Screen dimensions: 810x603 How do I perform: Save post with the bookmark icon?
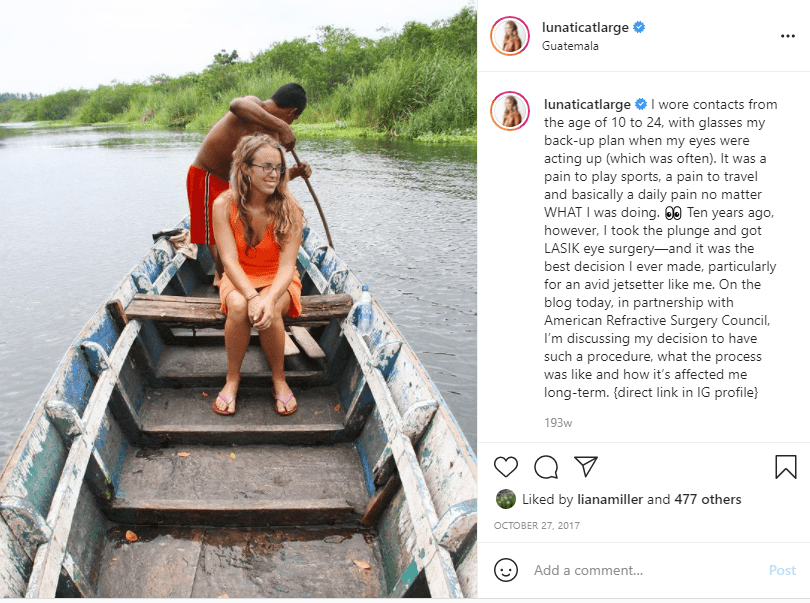coord(786,467)
